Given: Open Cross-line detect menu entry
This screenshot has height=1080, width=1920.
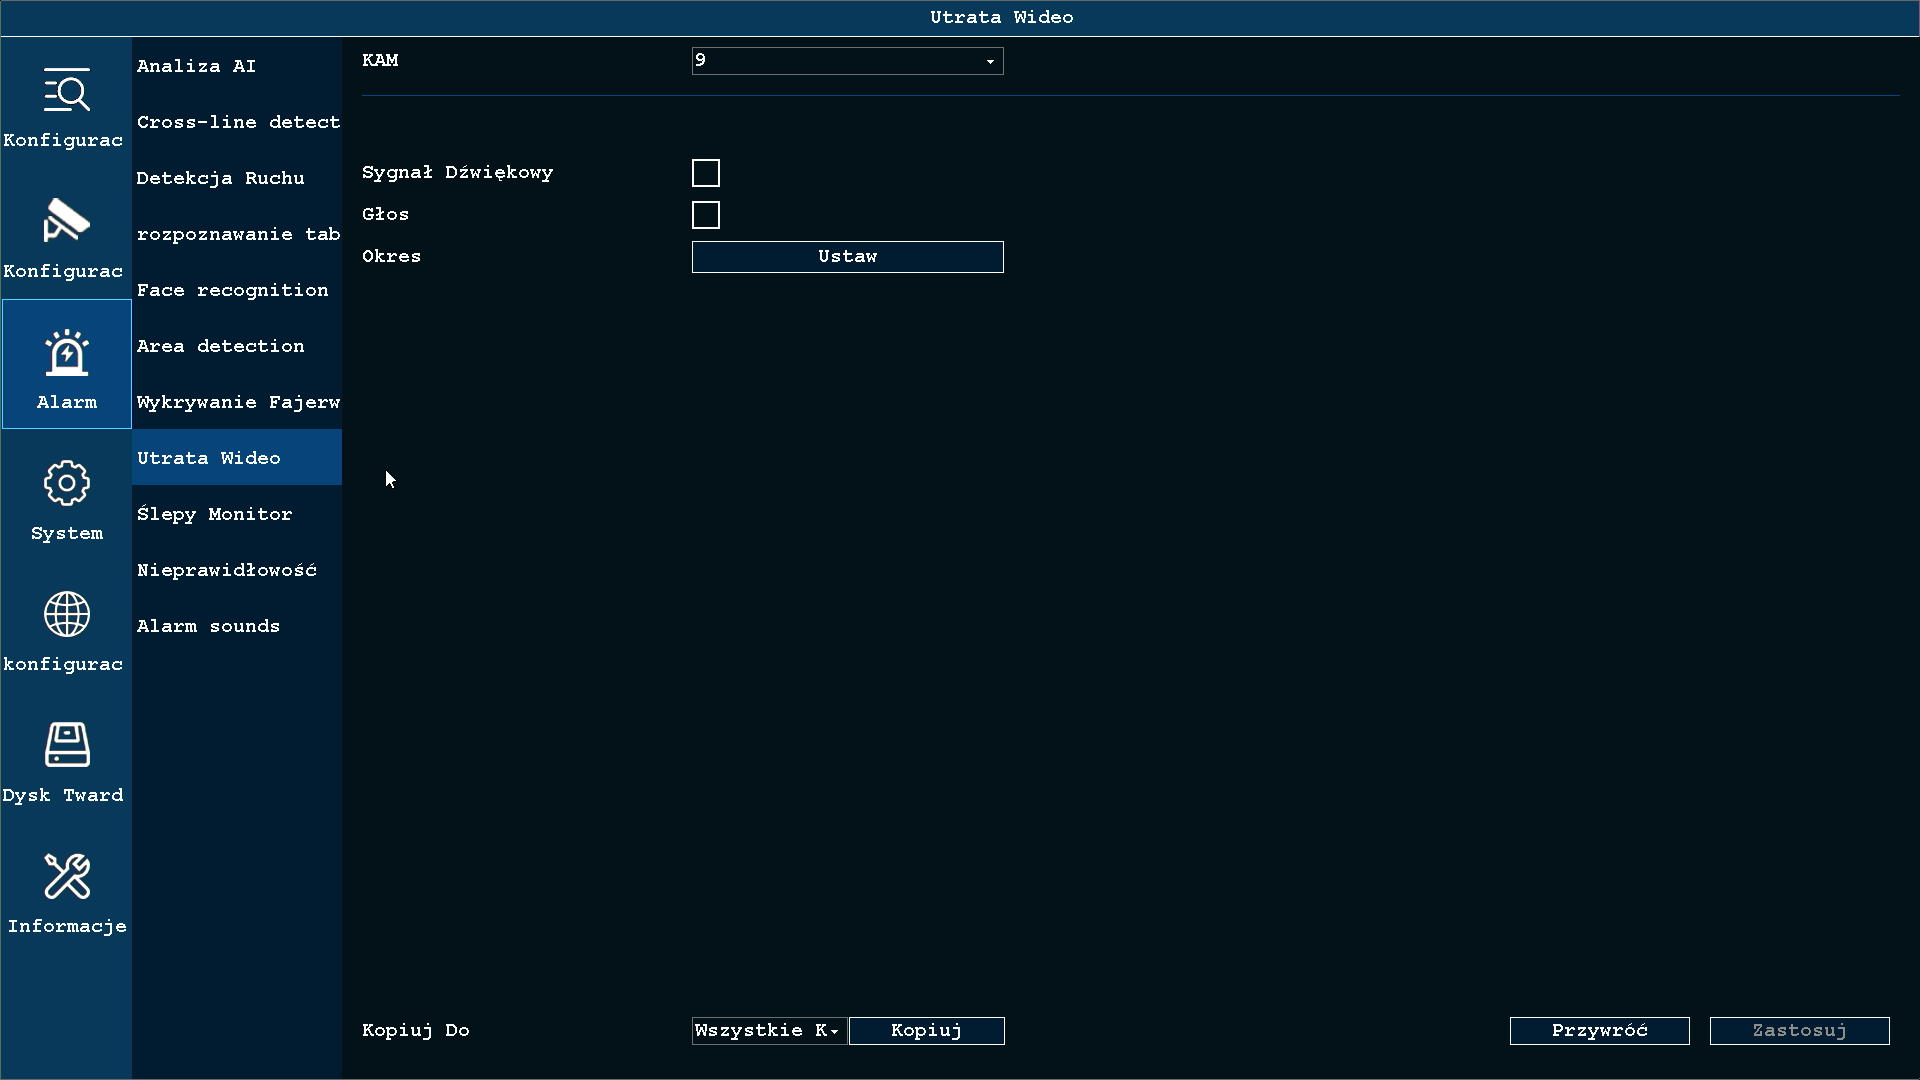Looking at the screenshot, I should (237, 122).
